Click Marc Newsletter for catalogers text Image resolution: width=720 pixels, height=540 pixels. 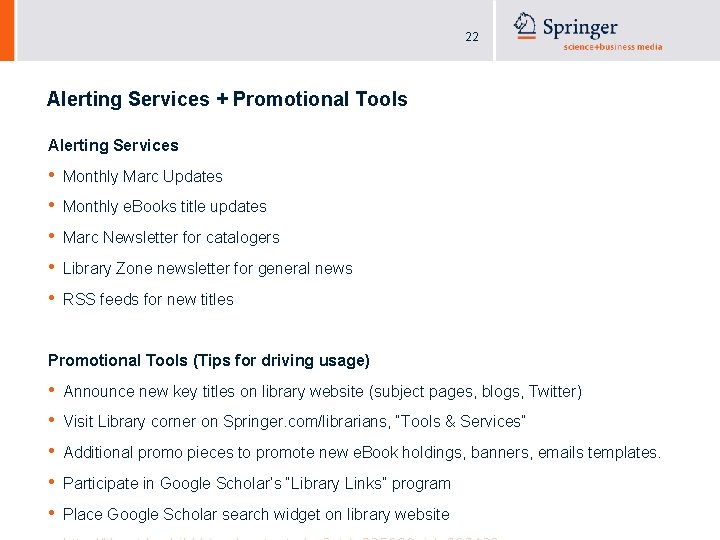[171, 238]
